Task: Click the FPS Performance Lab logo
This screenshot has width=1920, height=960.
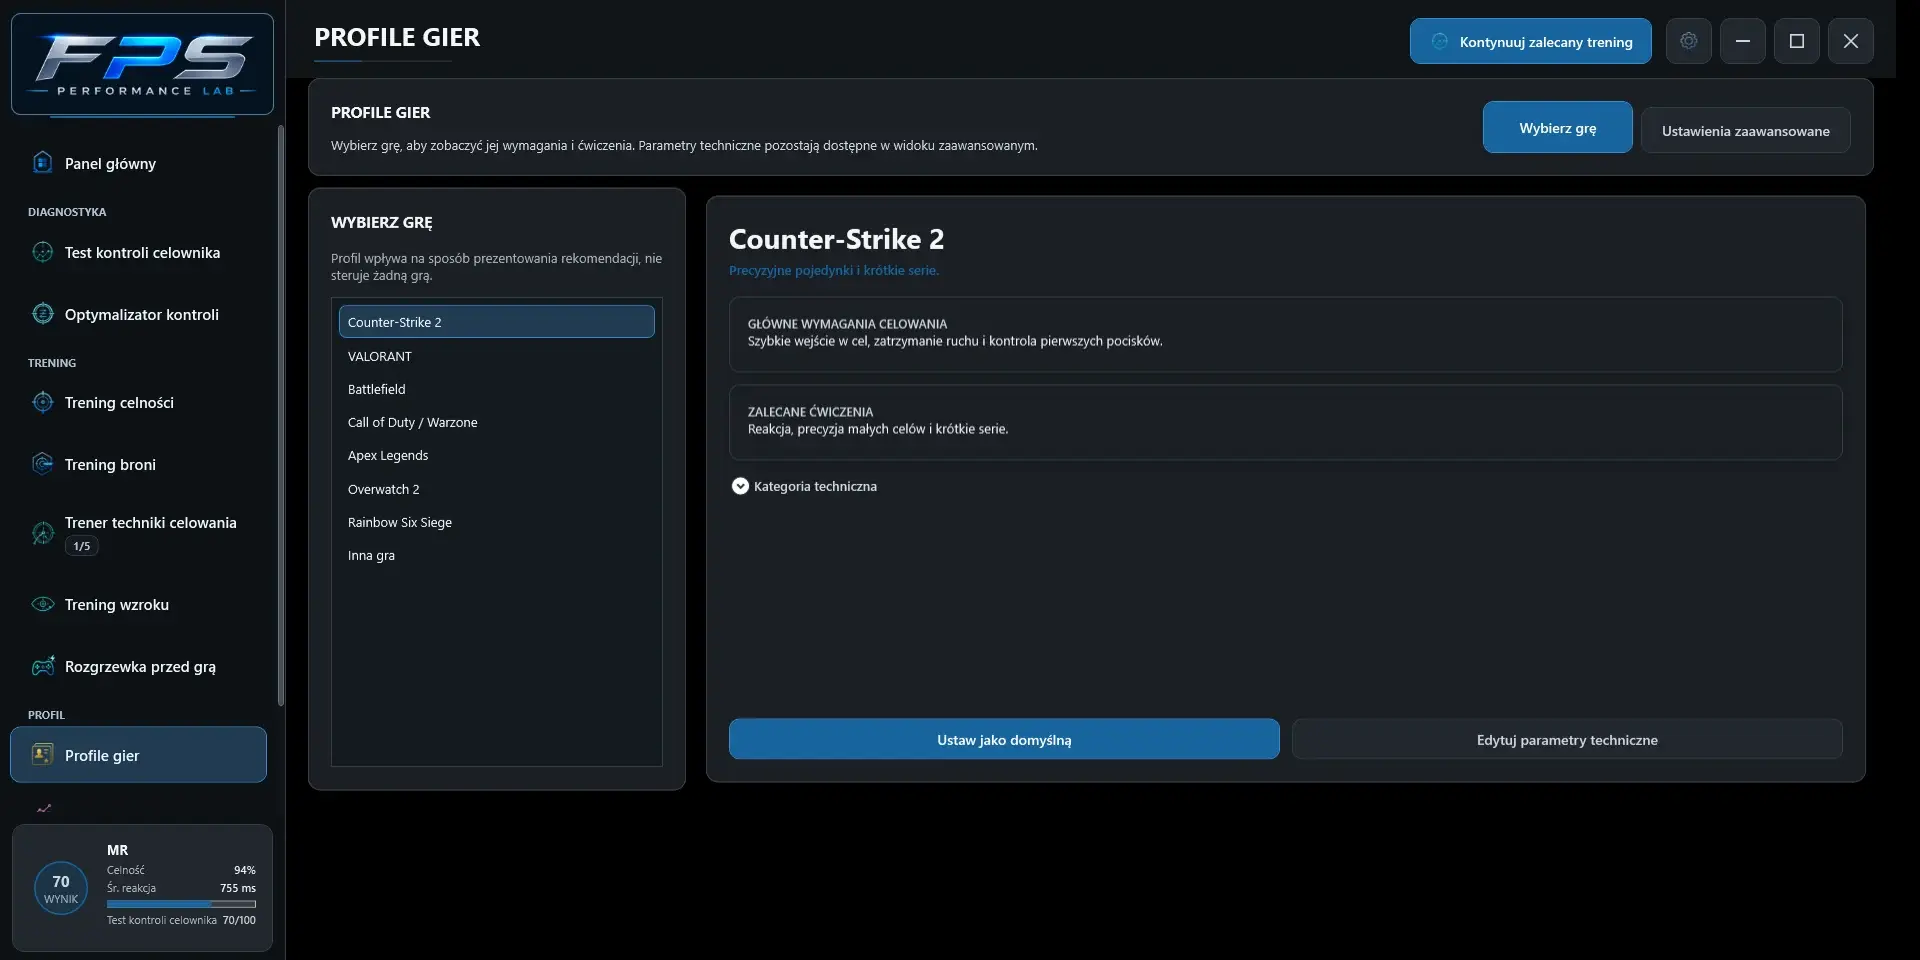Action: pyautogui.click(x=142, y=64)
